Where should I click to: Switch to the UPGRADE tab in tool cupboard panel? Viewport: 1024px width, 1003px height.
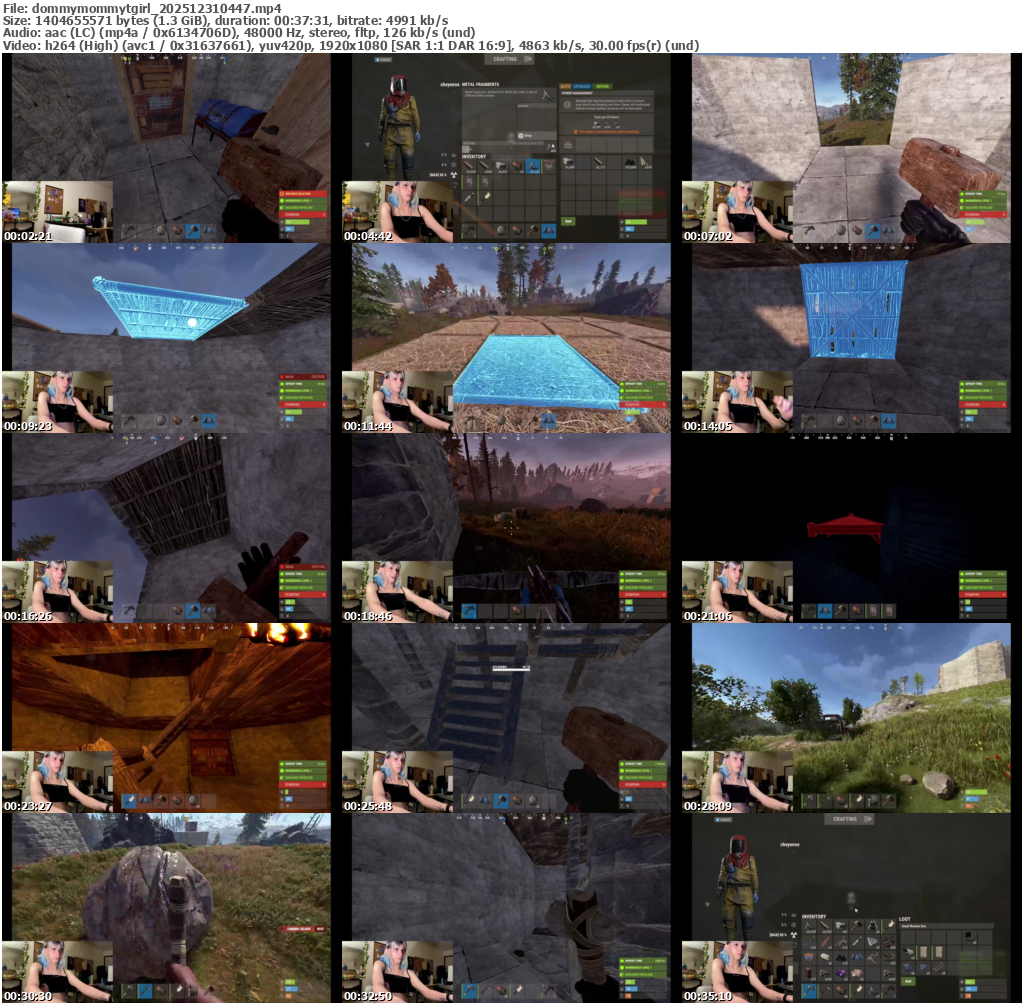point(582,86)
